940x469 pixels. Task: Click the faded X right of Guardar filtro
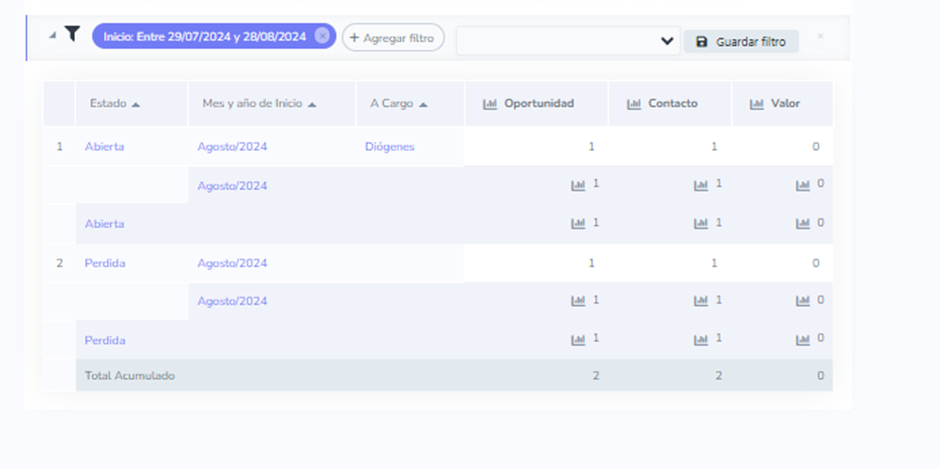point(820,37)
